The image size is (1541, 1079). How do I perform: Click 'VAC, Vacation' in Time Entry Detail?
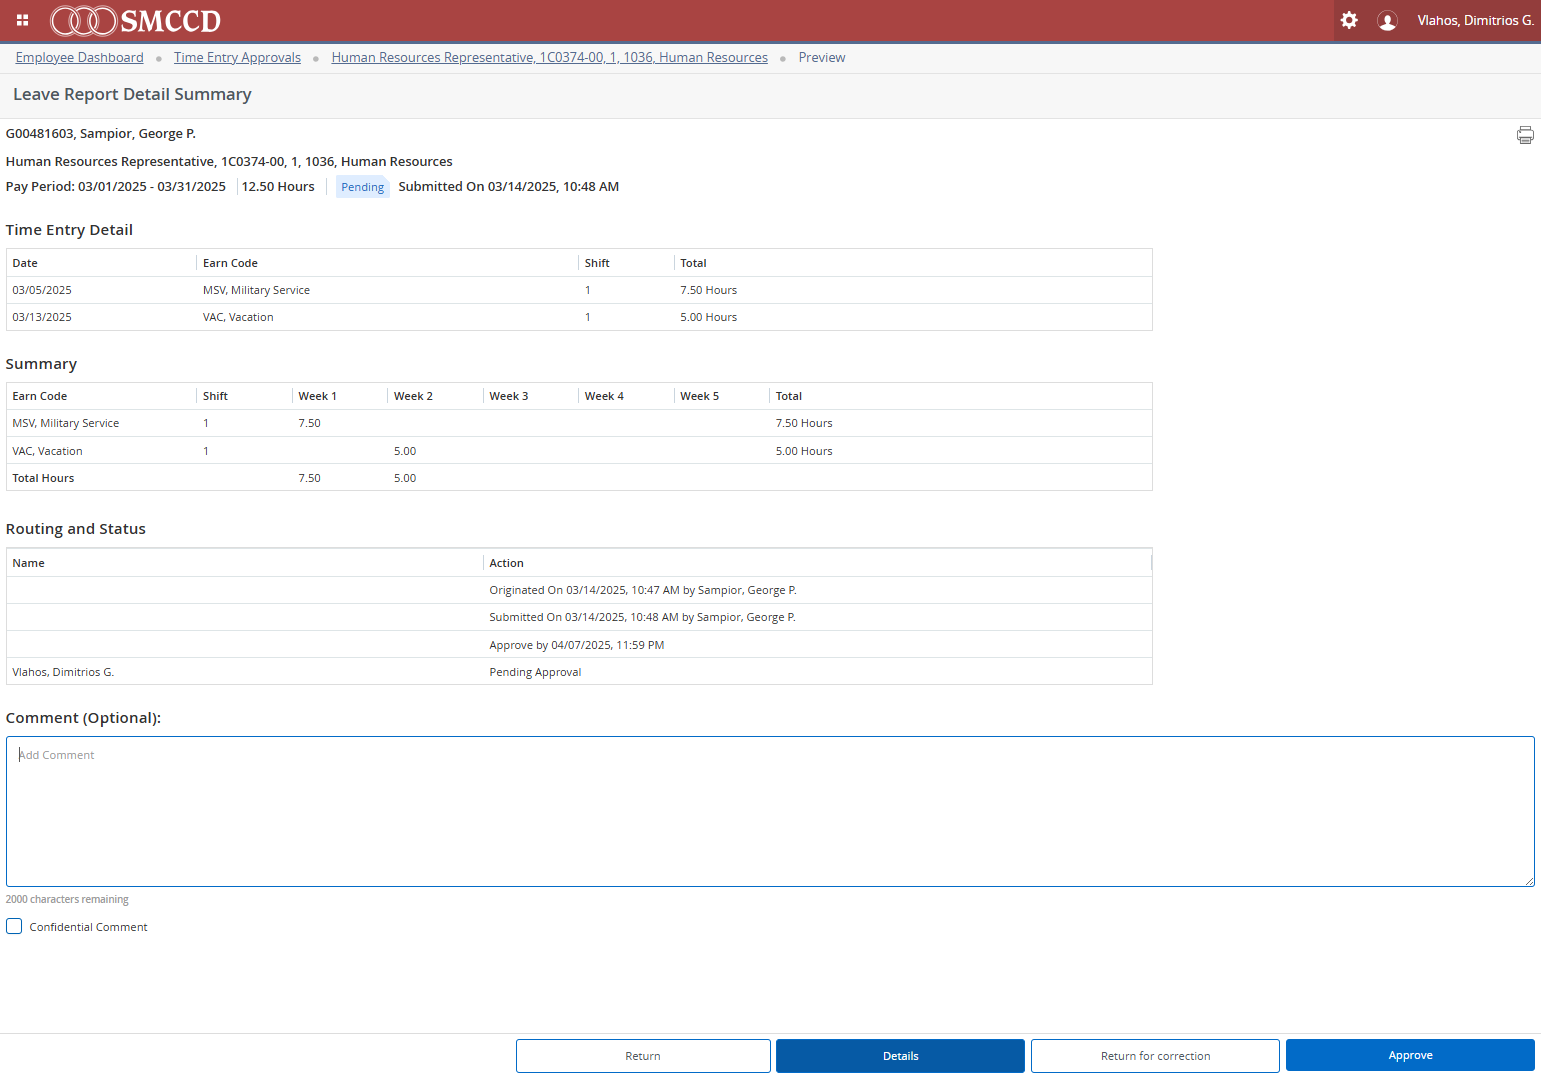click(x=238, y=317)
